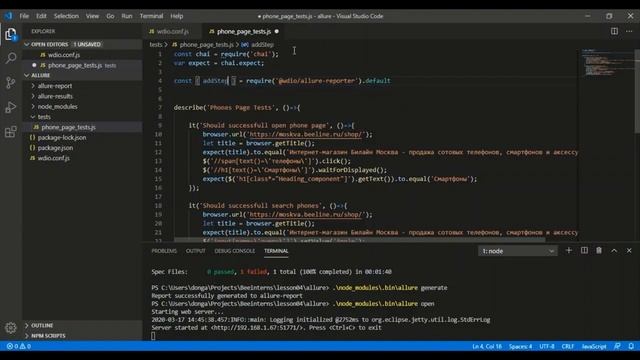Open the Terminal menu
This screenshot has height=360, width=640.
click(151, 16)
